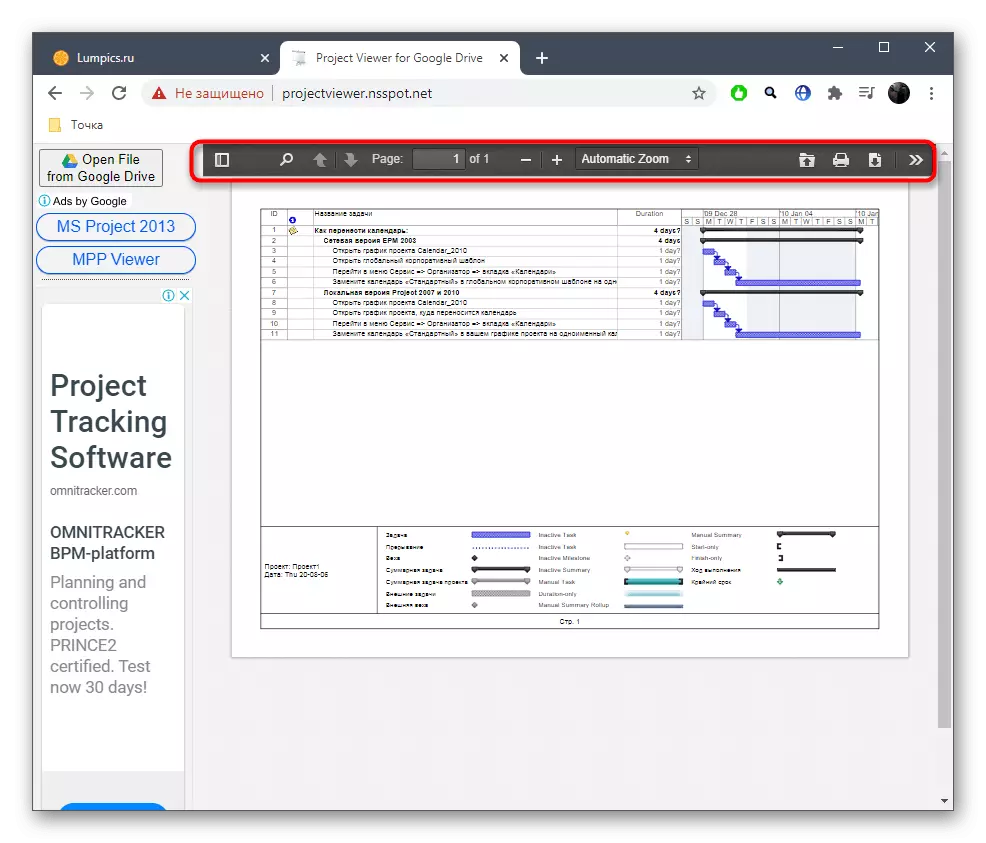Print the document with printer icon
Screen dimensions: 986x843
841,159
